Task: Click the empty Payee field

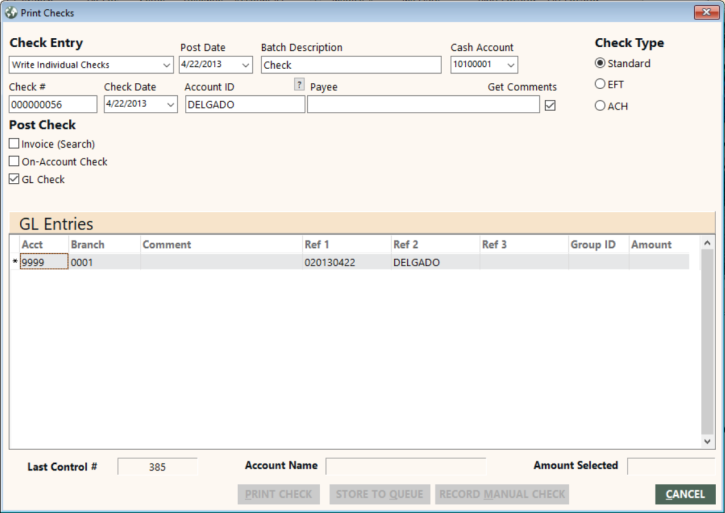Action: (x=423, y=105)
